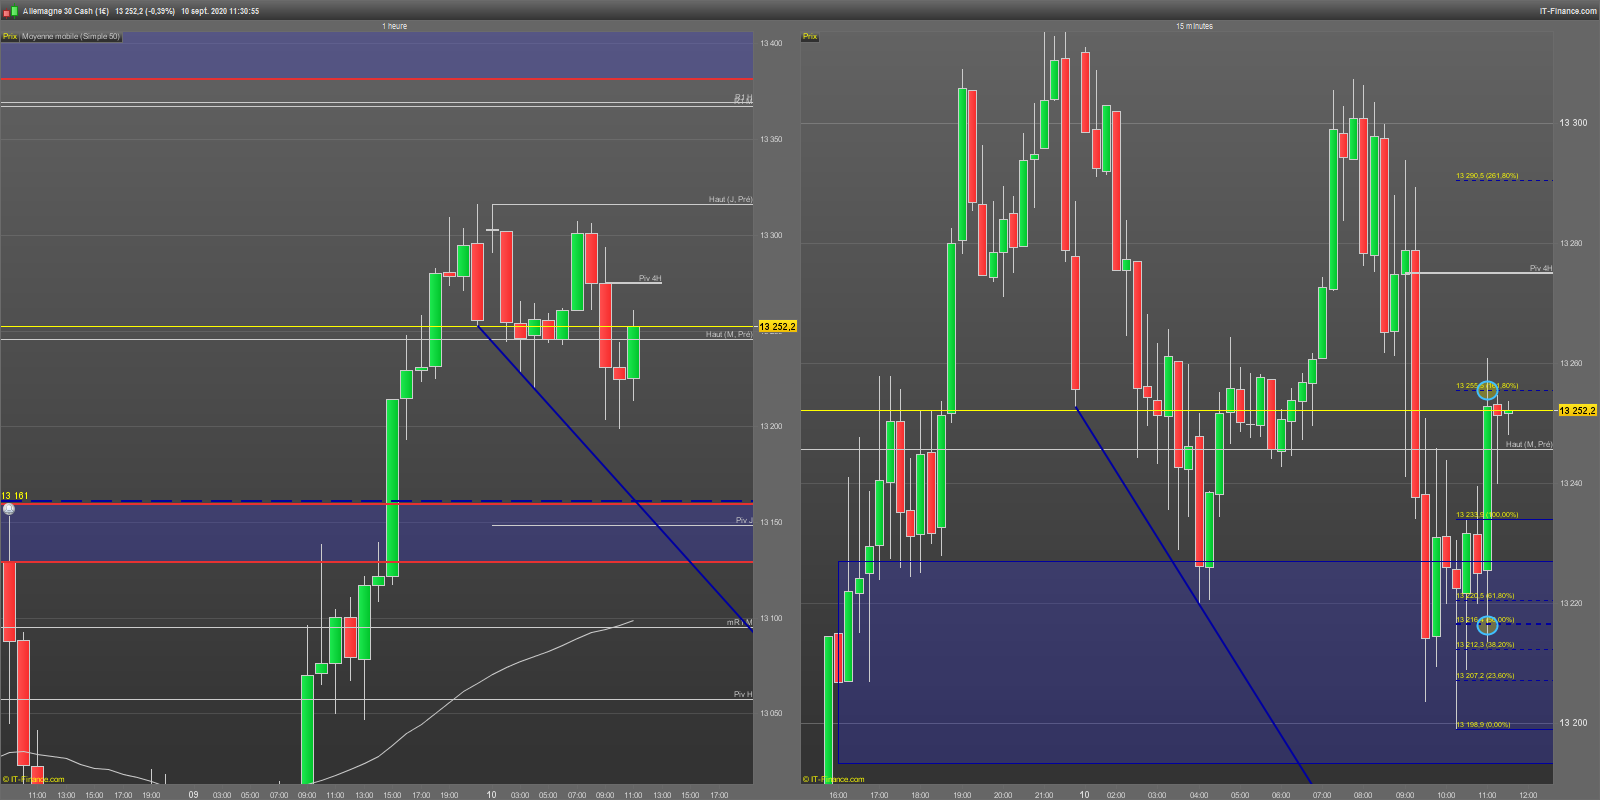
Task: Click the 13 400 value on the 1 heure price axis
Action: click(x=771, y=43)
